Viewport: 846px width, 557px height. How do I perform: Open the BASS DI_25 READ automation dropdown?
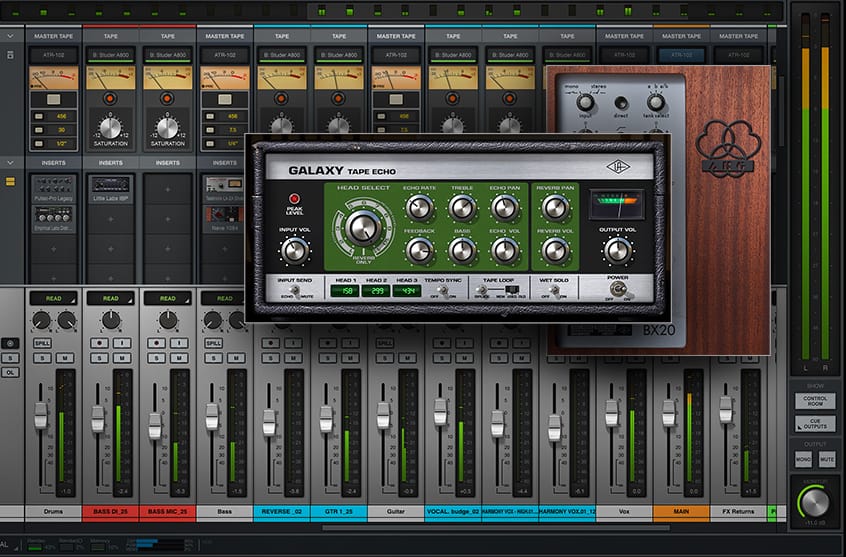pyautogui.click(x=111, y=298)
